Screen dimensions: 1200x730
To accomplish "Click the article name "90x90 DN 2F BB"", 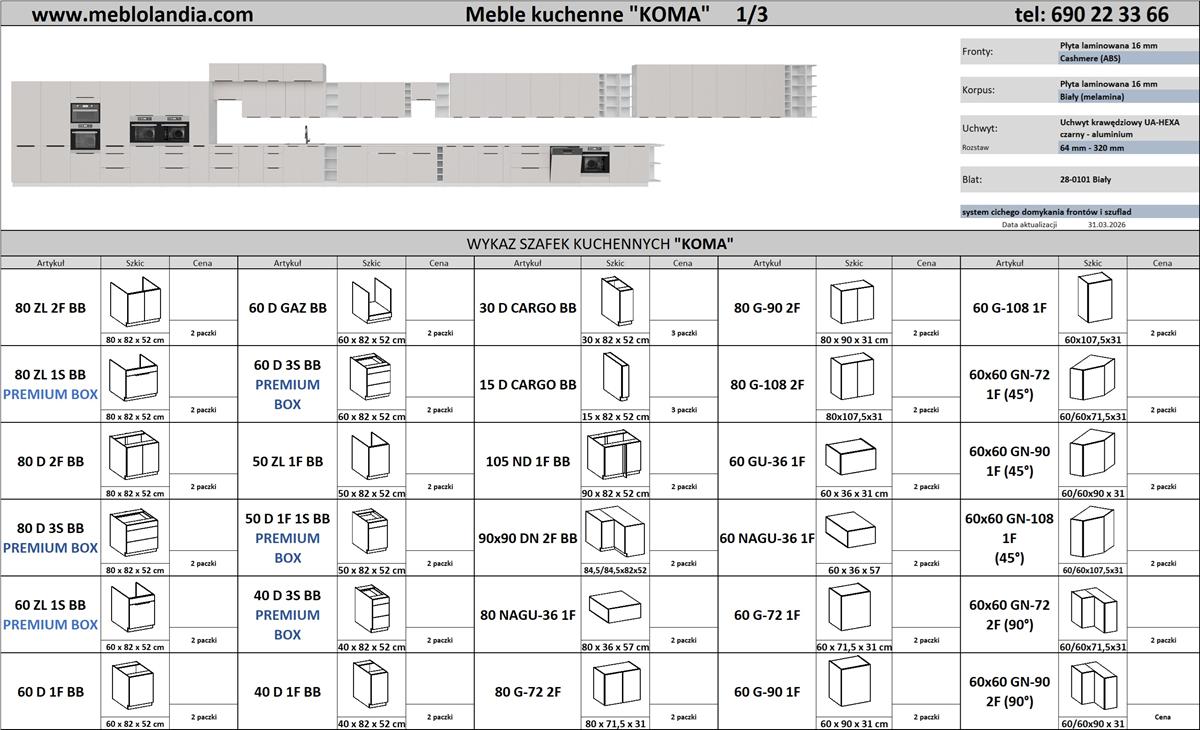I will pyautogui.click(x=528, y=538).
